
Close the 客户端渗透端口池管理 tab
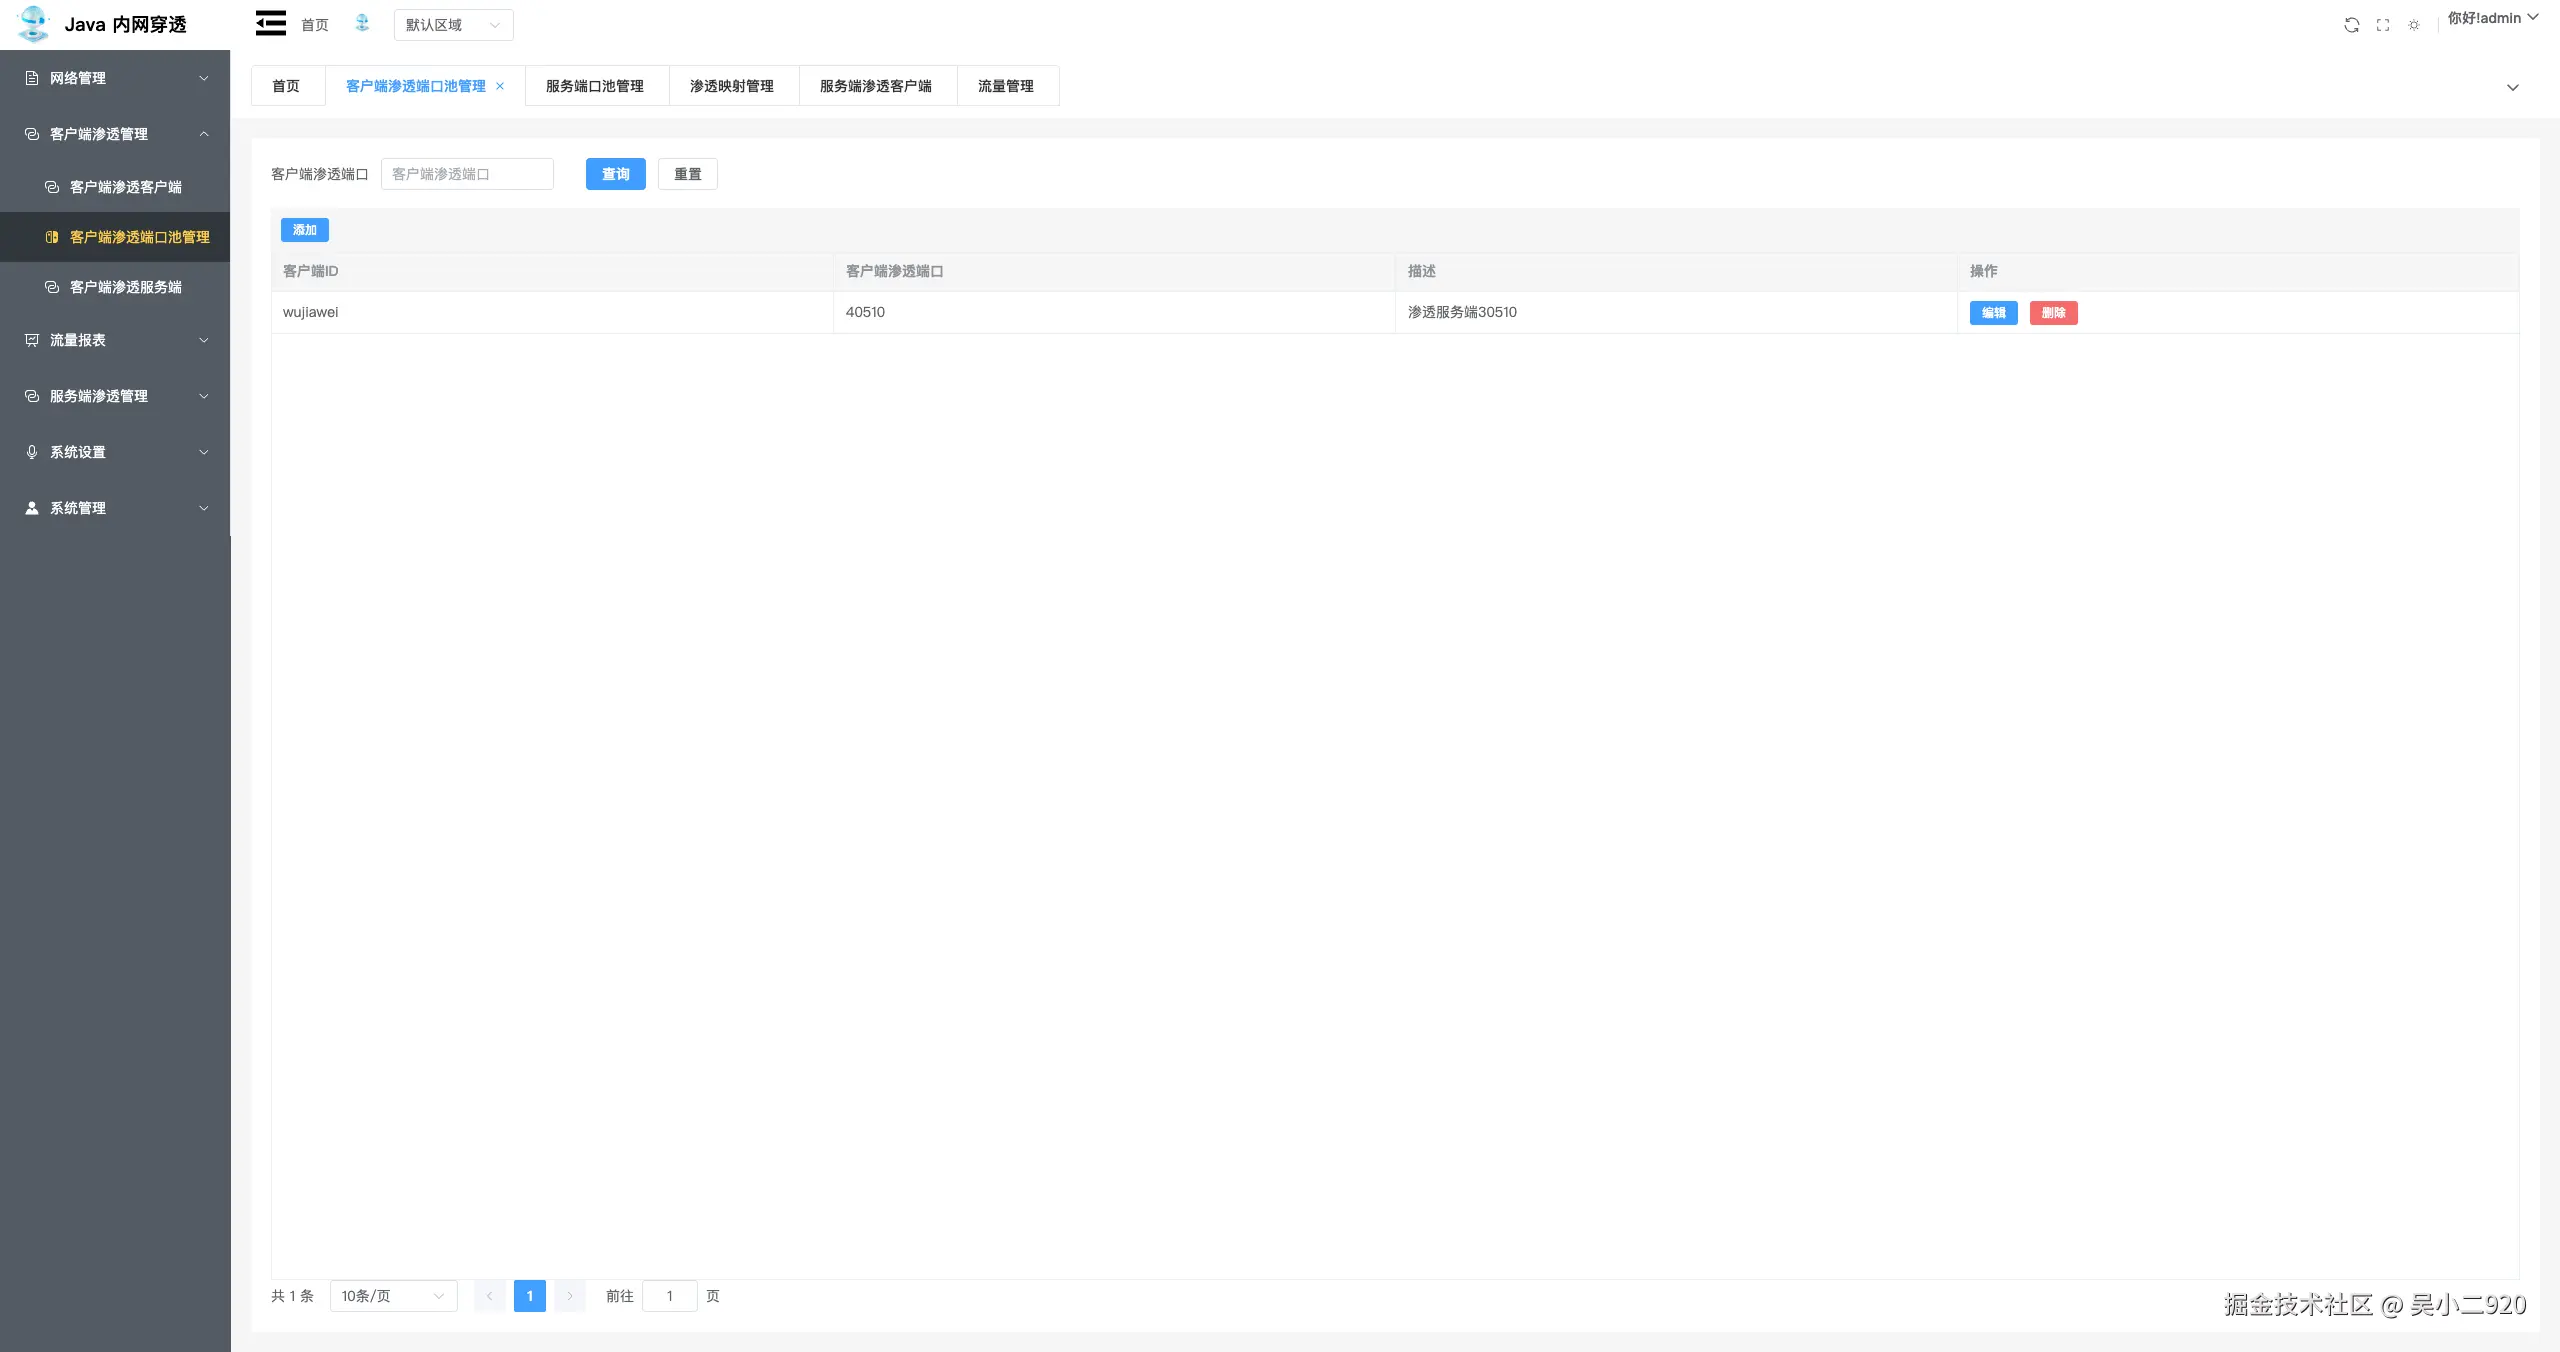point(500,86)
